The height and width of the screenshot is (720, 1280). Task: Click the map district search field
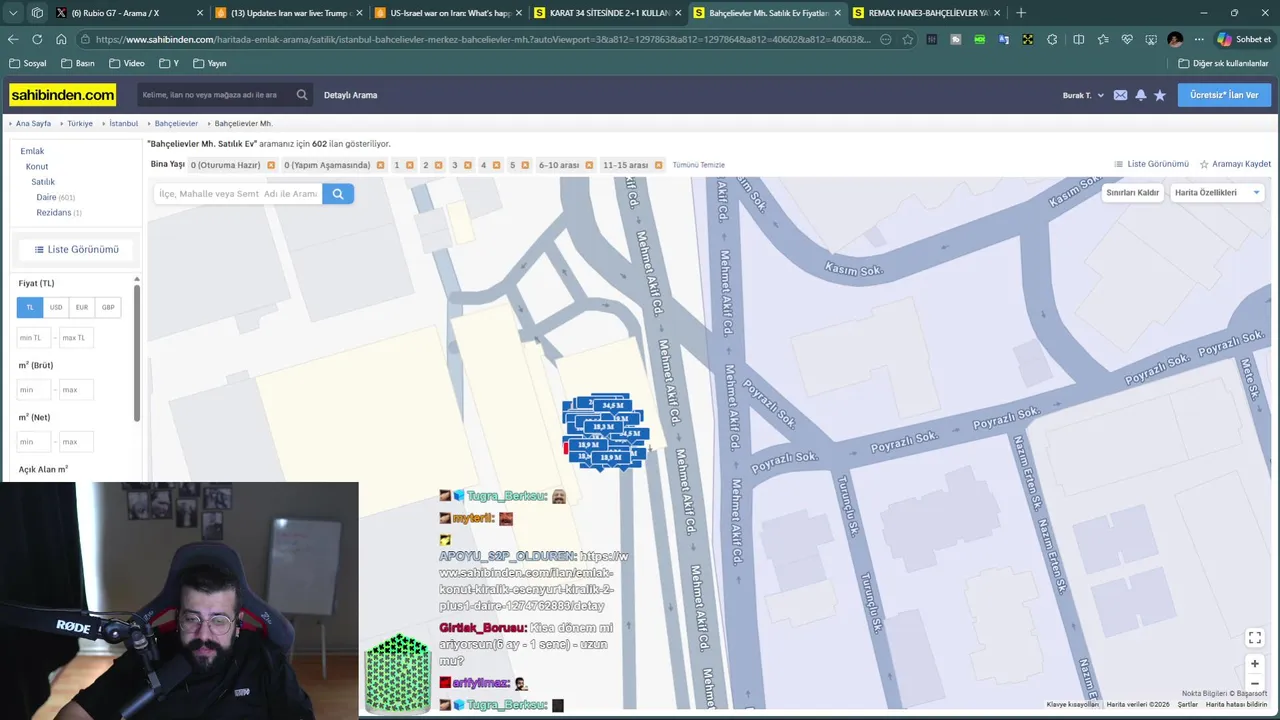238,194
